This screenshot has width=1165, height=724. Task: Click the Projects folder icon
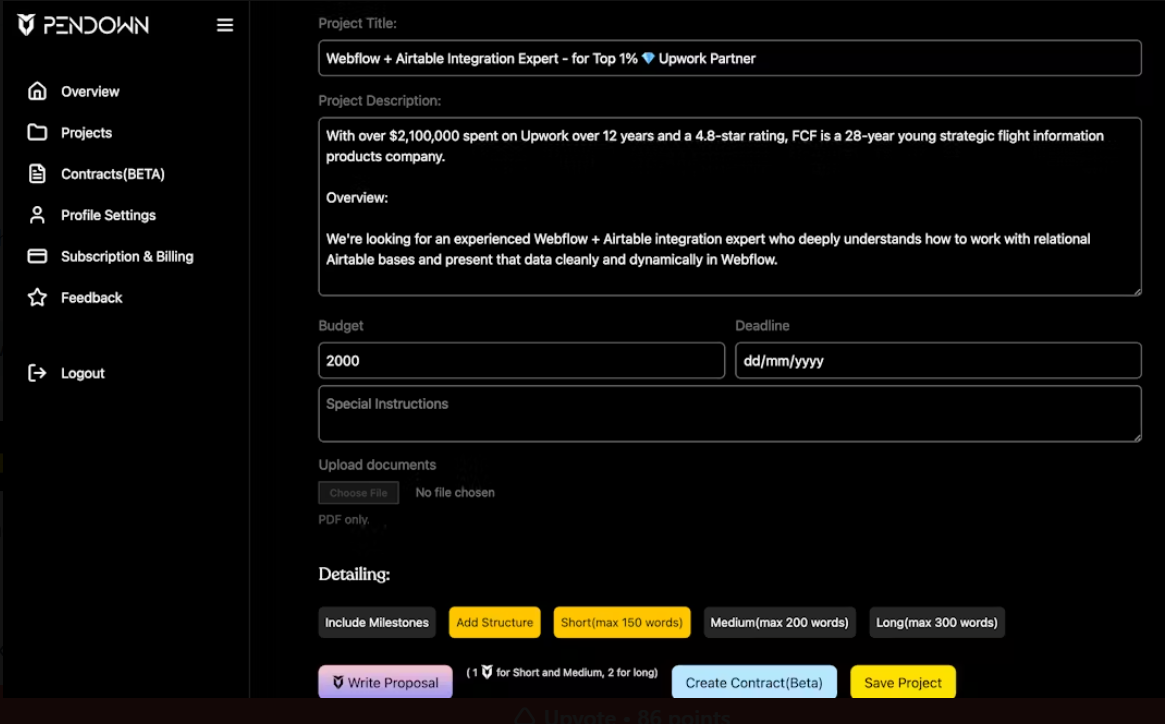37,132
